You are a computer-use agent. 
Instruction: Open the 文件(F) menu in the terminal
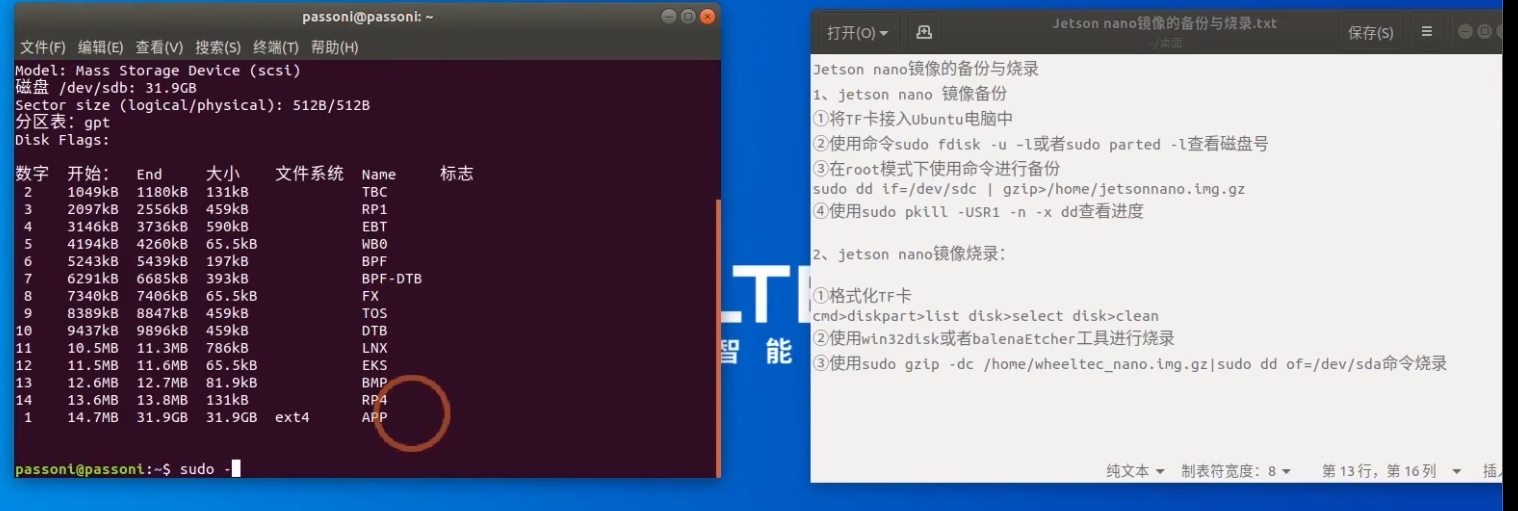tap(43, 47)
